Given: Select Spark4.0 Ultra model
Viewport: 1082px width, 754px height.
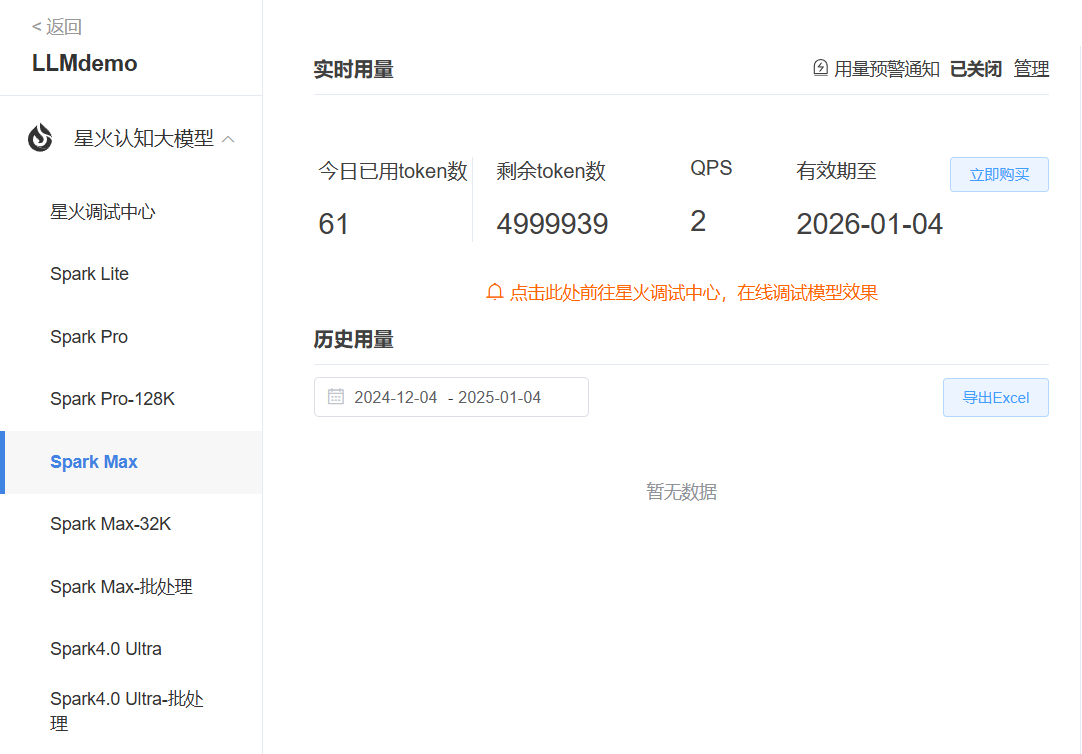Looking at the screenshot, I should (x=106, y=648).
